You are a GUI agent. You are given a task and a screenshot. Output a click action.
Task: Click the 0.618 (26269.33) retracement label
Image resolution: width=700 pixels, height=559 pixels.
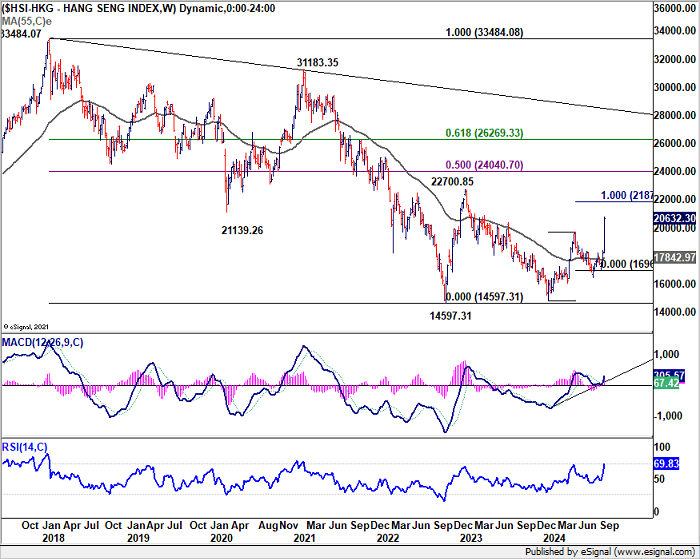484,133
